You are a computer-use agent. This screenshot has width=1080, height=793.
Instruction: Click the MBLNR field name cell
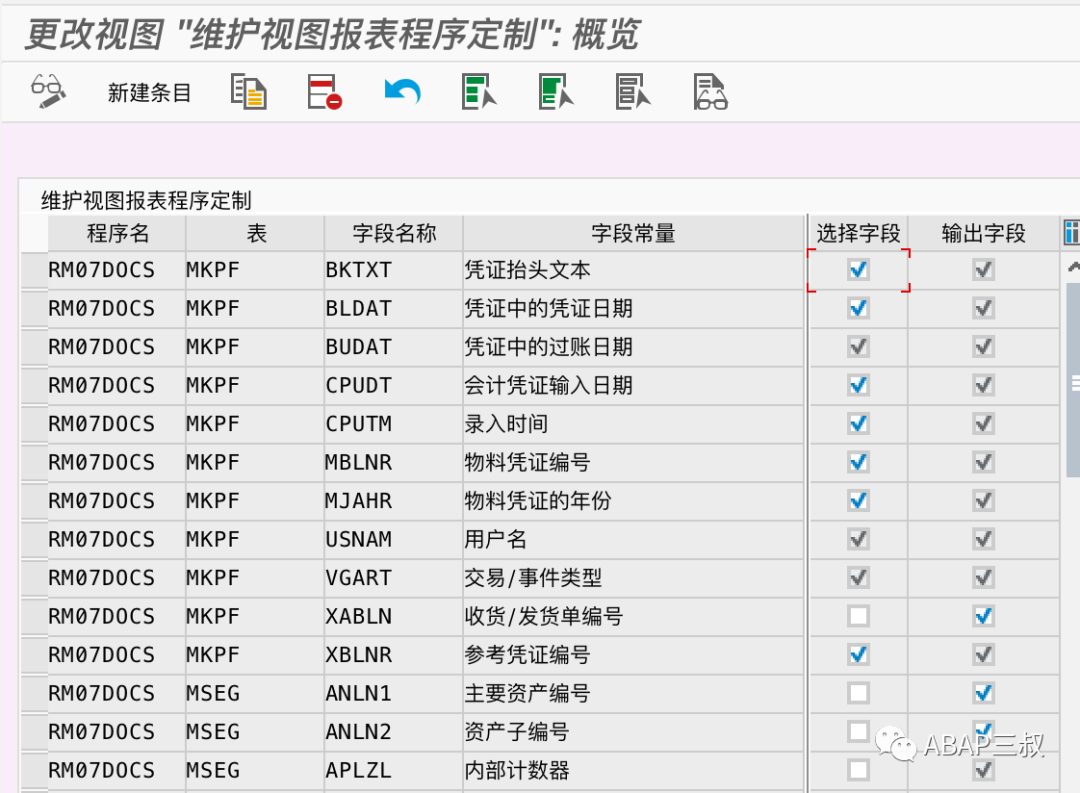point(394,462)
